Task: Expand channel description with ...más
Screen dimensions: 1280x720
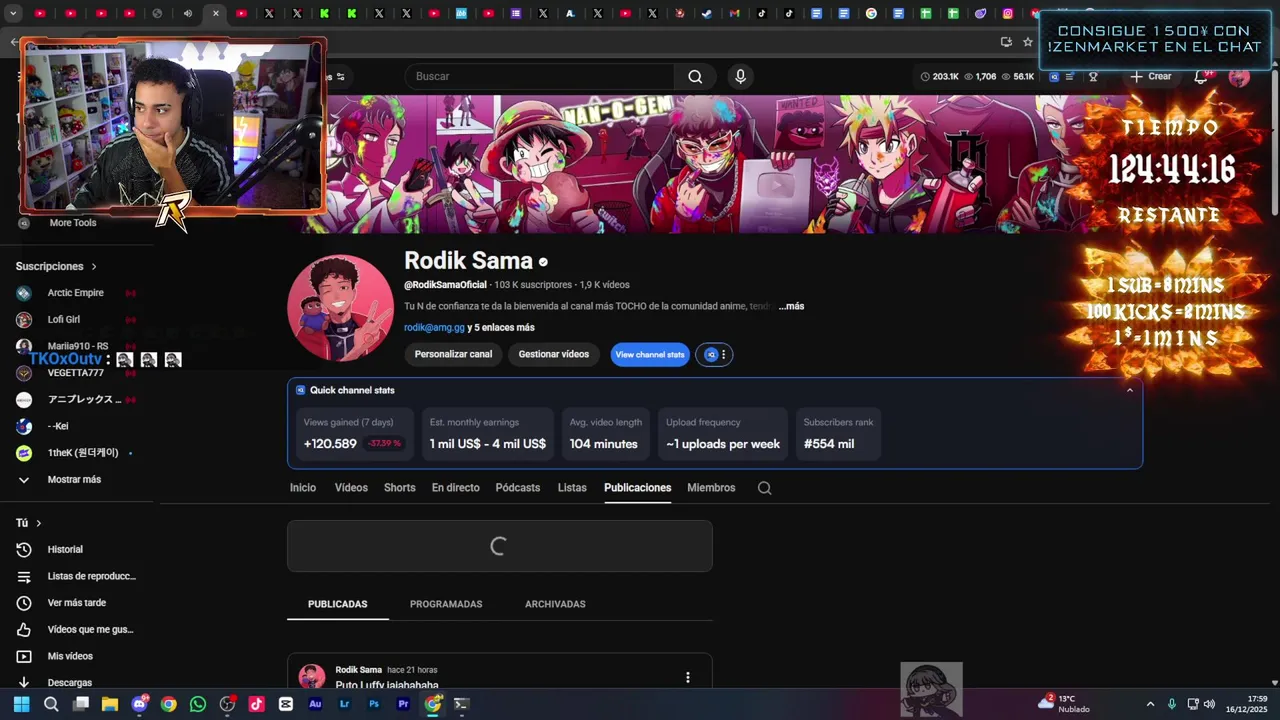Action: (x=791, y=306)
